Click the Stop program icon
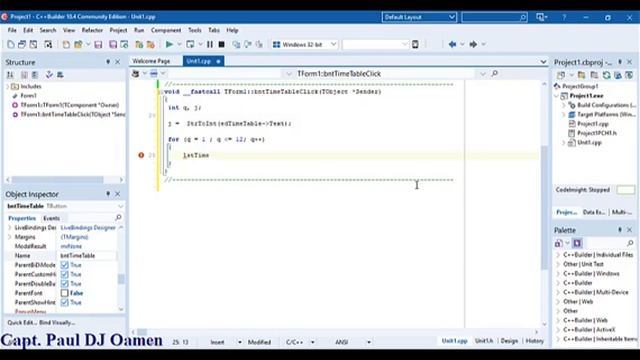Image resolution: width=640 pixels, height=360 pixels. point(222,44)
